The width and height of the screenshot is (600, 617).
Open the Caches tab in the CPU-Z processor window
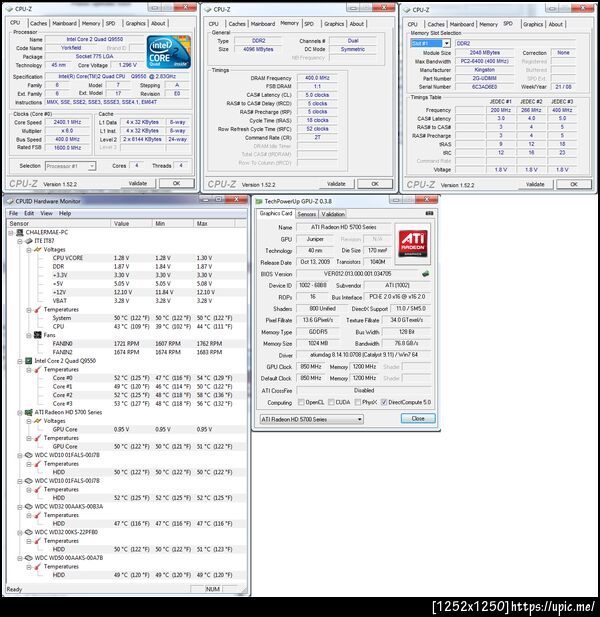click(x=39, y=23)
